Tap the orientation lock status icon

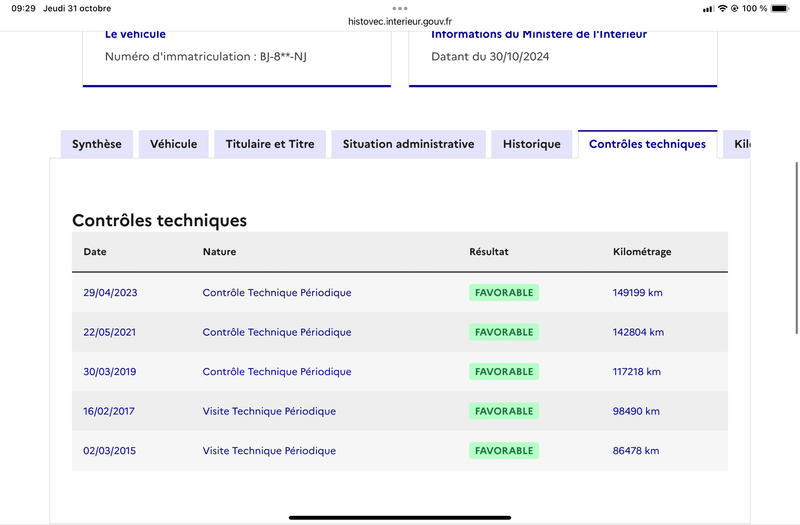pos(735,8)
